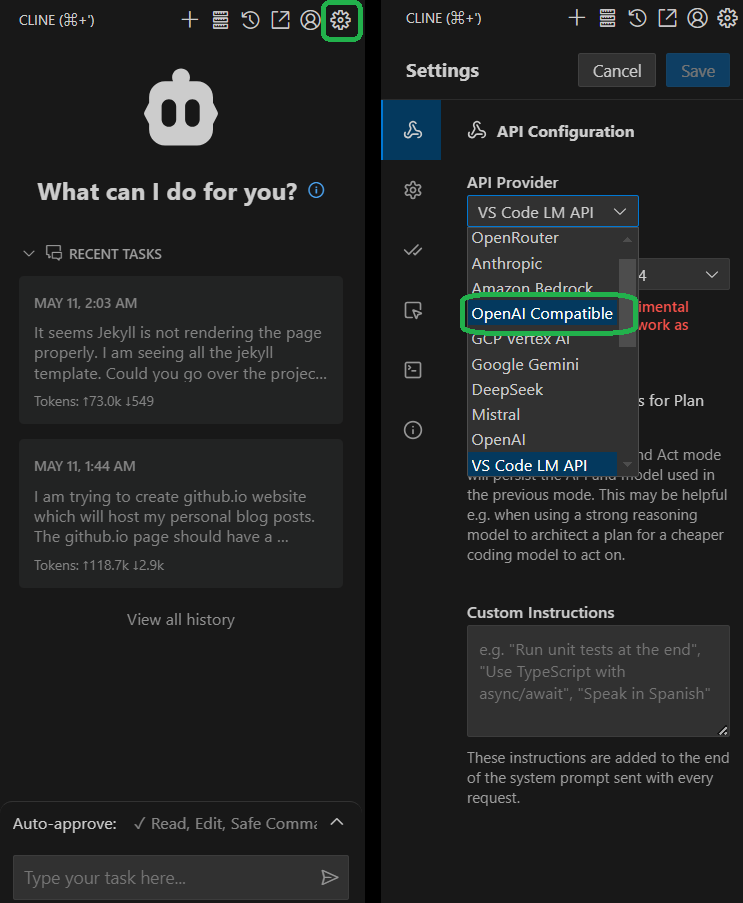
Task: Pop out left Cline panel into editor
Action: [280, 20]
